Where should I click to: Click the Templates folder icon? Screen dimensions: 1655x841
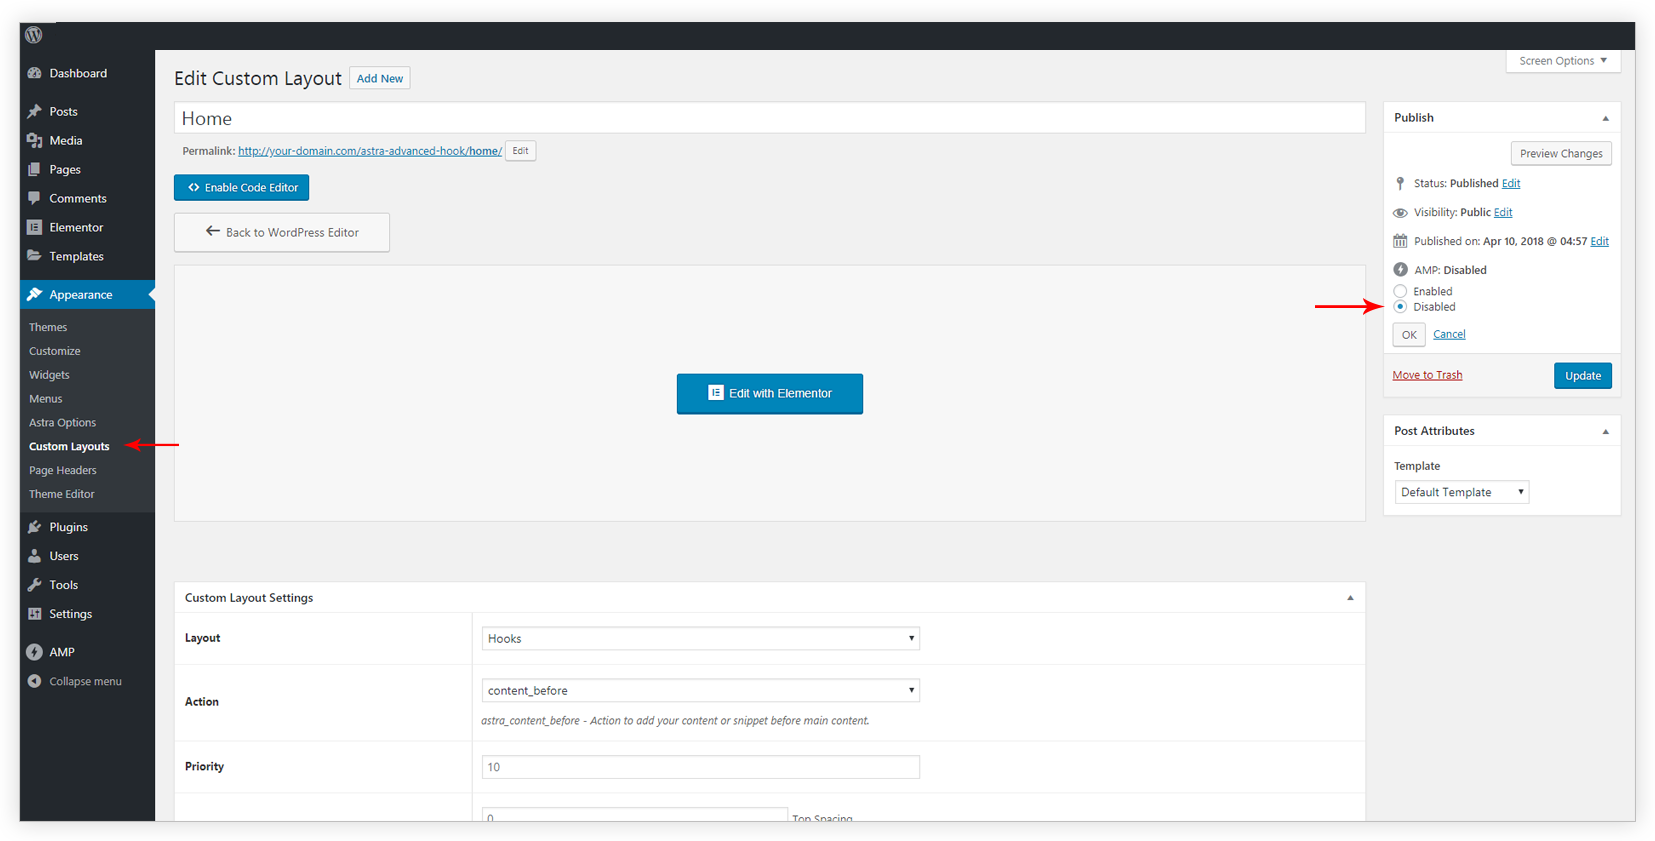35,256
